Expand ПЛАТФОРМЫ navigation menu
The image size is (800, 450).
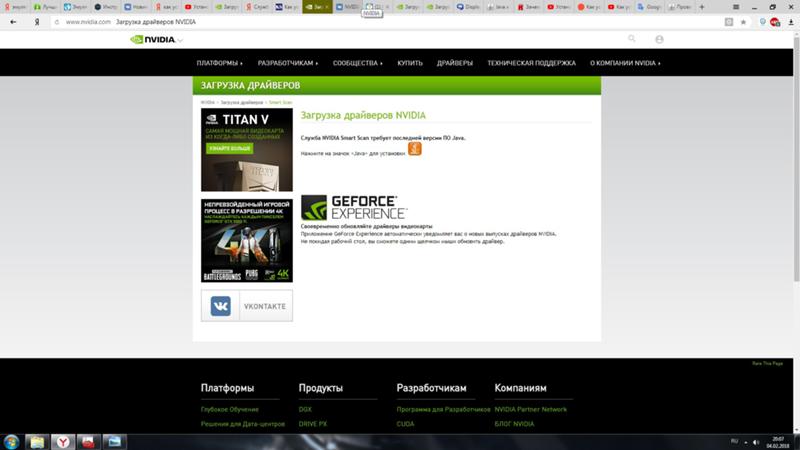click(x=219, y=63)
